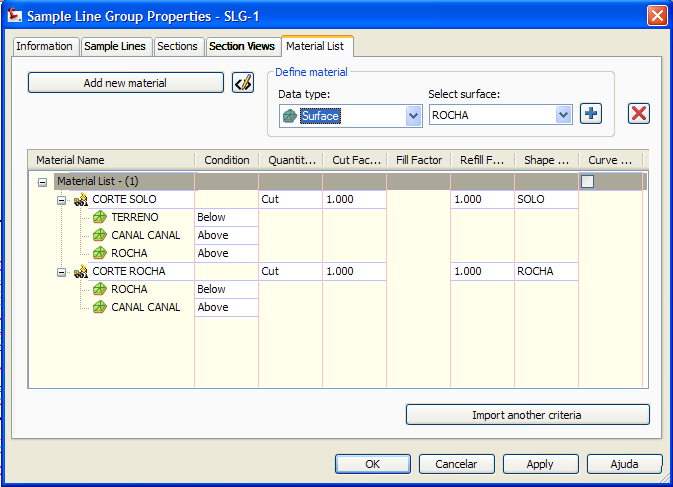Open the Section Views tab
Image resolution: width=673 pixels, height=487 pixels.
(x=242, y=46)
